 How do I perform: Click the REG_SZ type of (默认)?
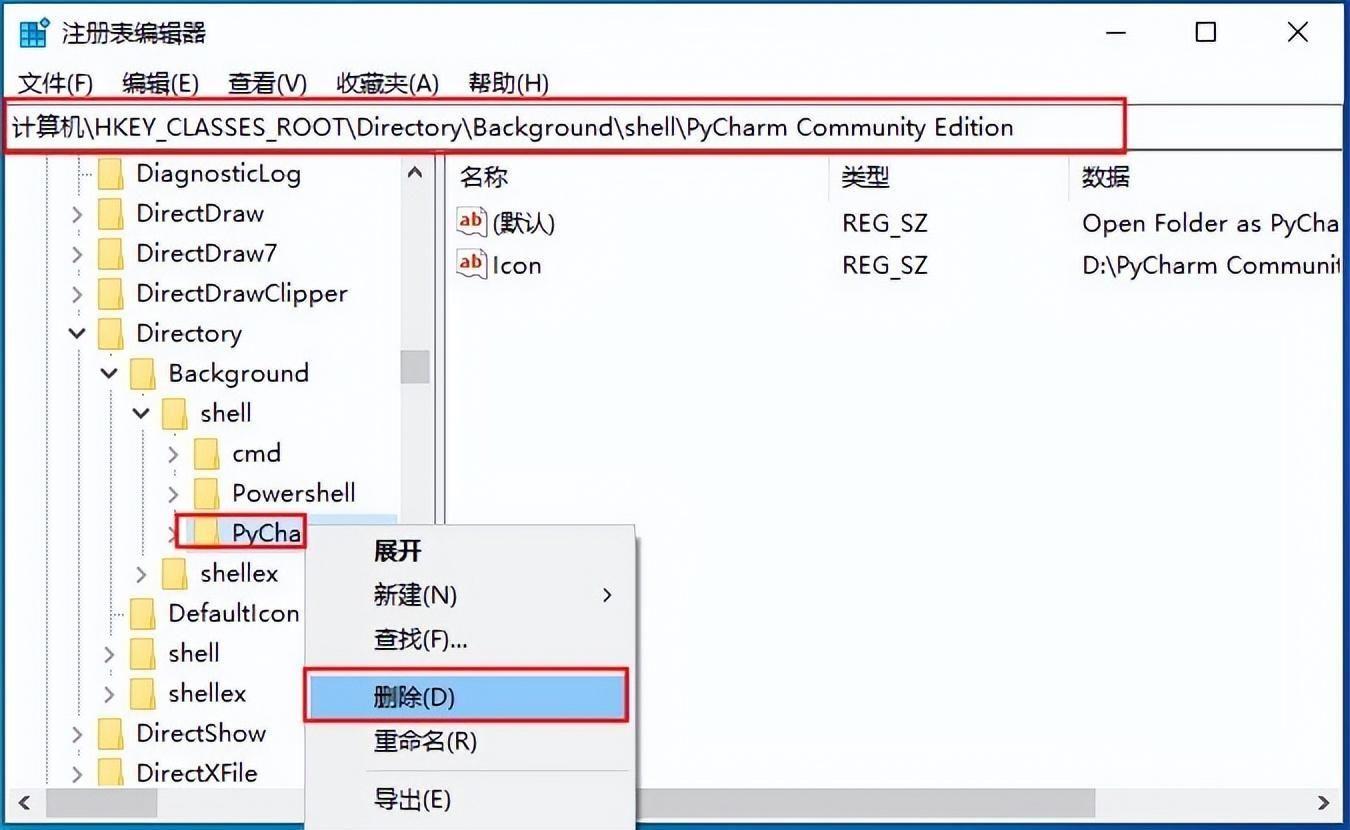pos(884,223)
